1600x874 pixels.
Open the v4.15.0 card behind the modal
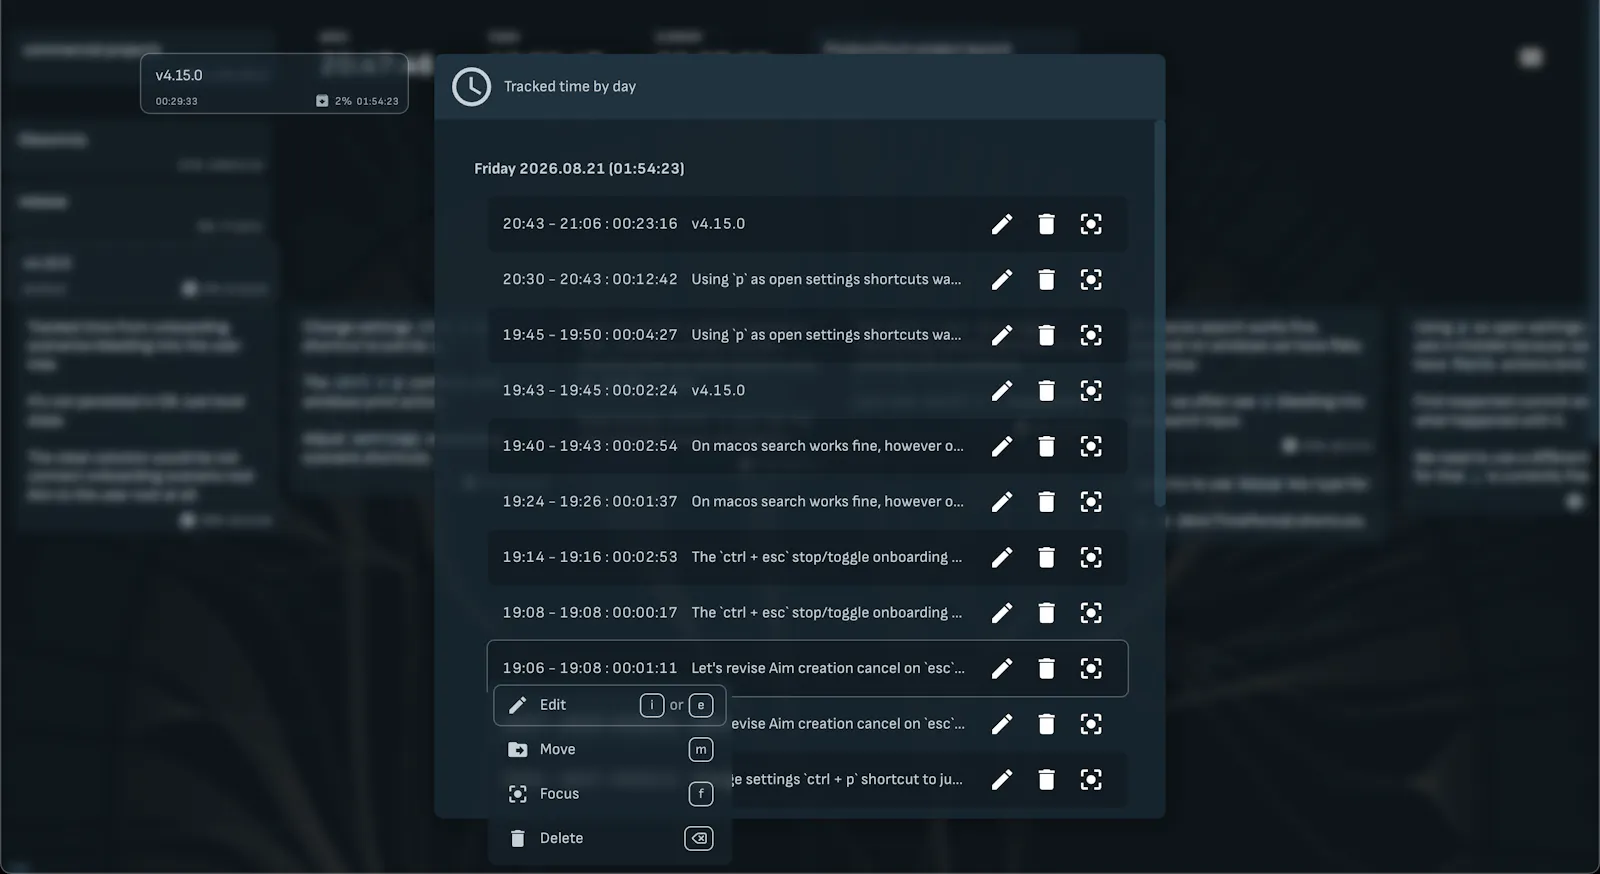coord(274,84)
